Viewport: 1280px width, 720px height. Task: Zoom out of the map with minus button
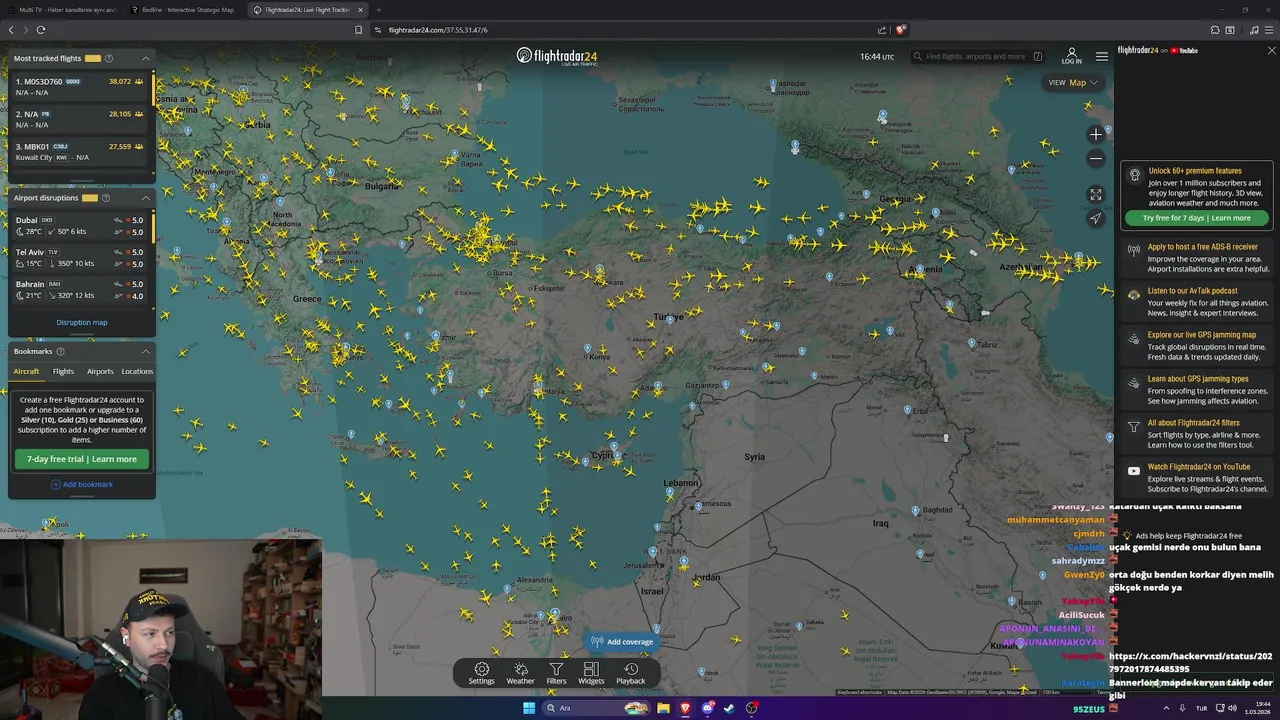1096,158
